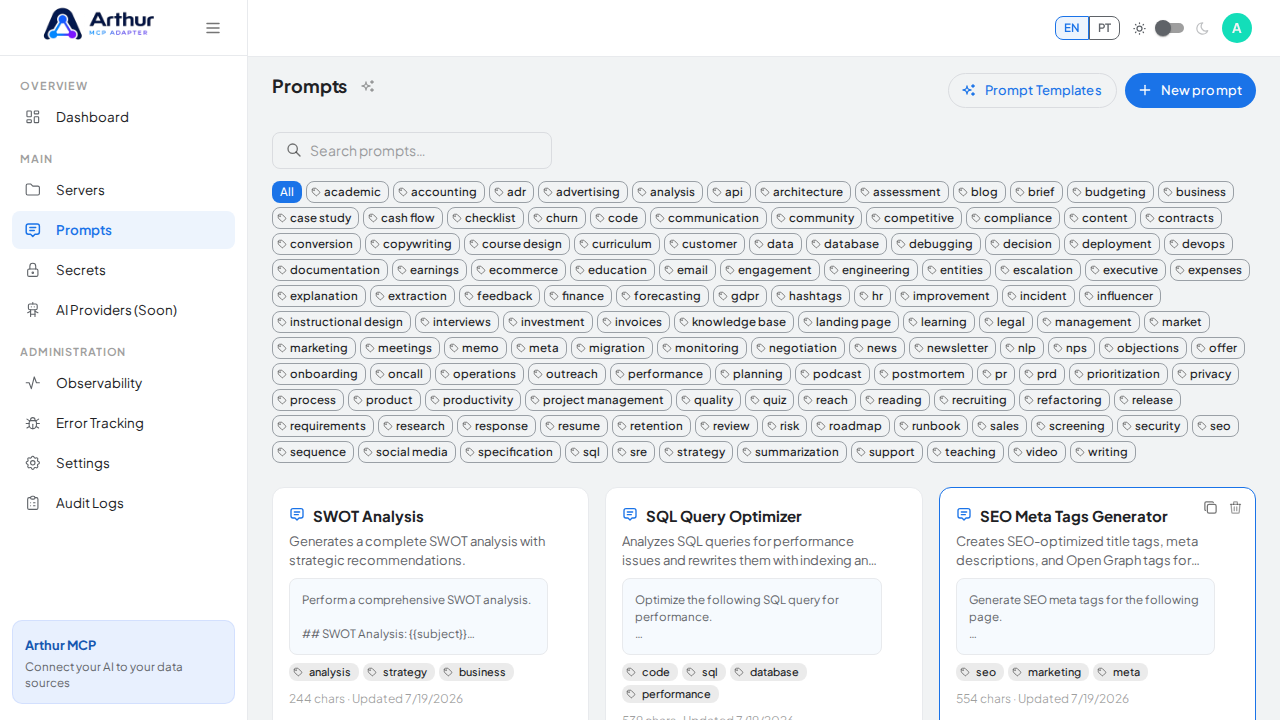This screenshot has height=720, width=1280.
Task: Filter by the accounting tag
Action: (439, 192)
